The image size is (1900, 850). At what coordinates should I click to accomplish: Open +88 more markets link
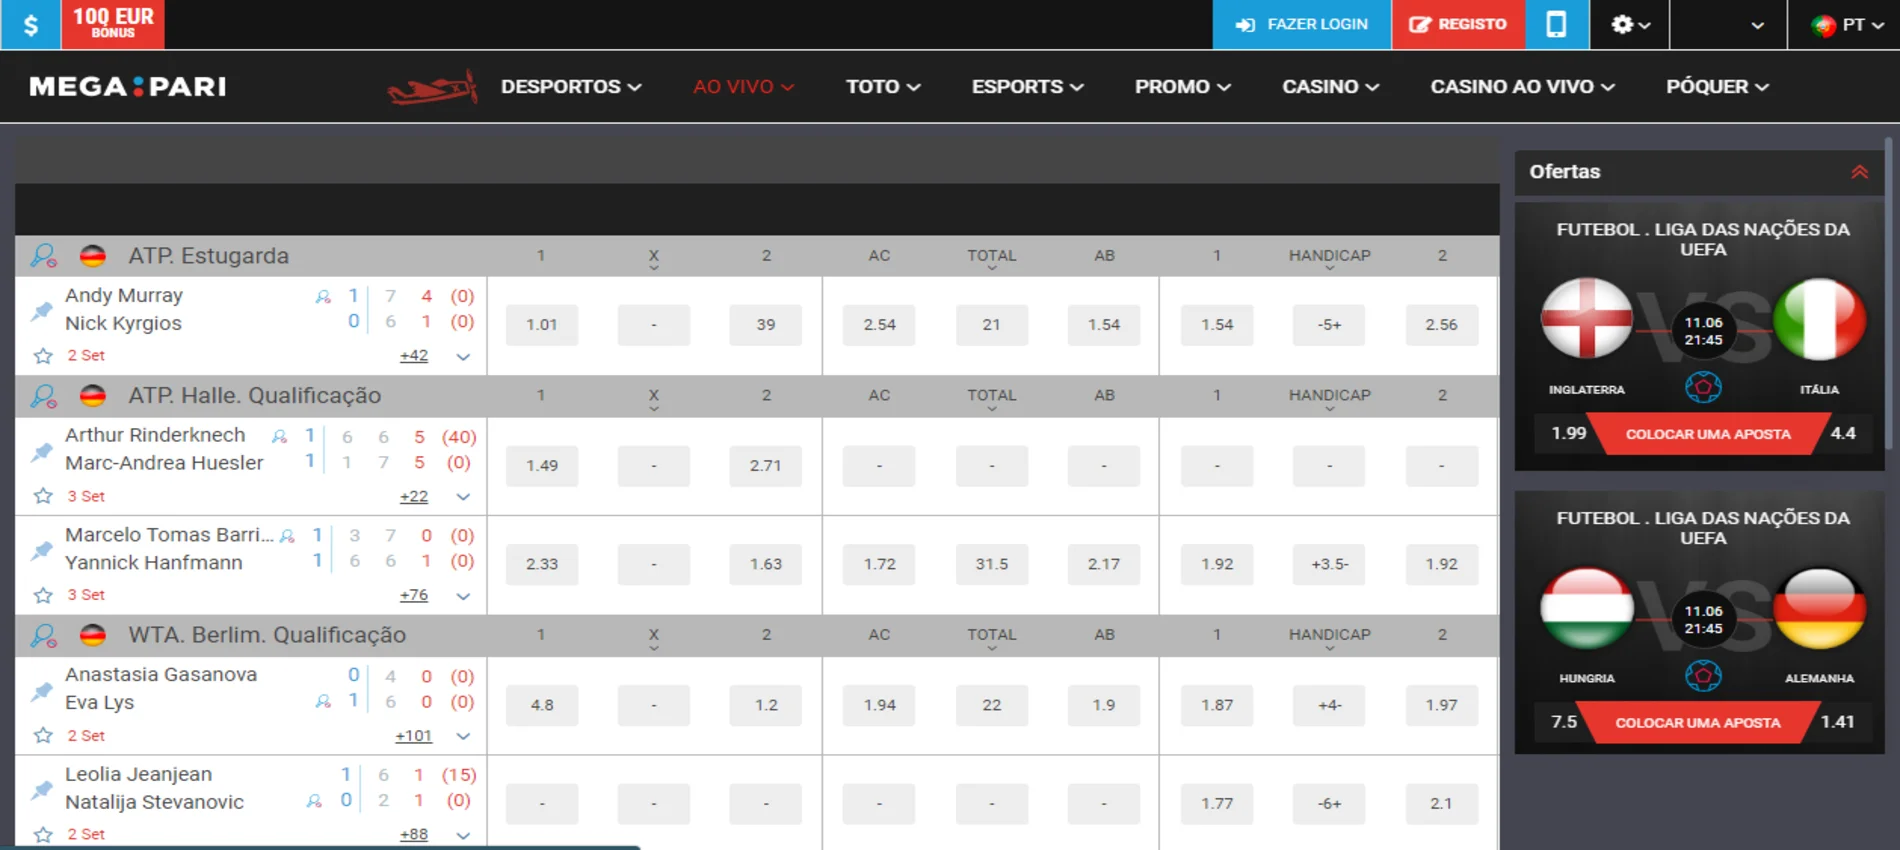tap(414, 834)
